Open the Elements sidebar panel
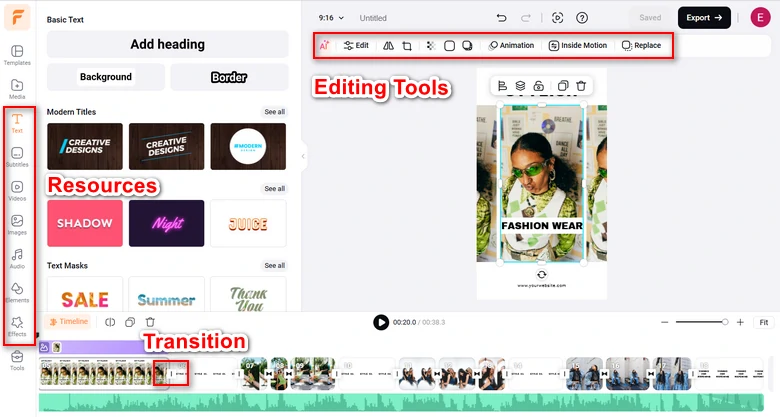Viewport: 780px width, 417px height. click(17, 292)
